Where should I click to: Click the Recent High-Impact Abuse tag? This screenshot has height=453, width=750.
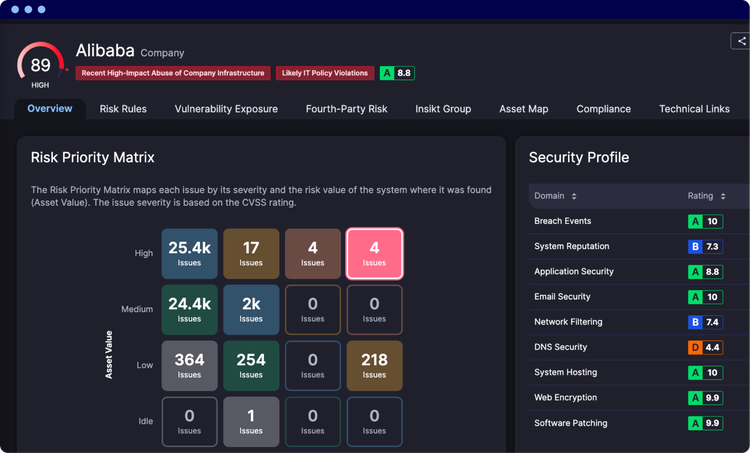[173, 73]
